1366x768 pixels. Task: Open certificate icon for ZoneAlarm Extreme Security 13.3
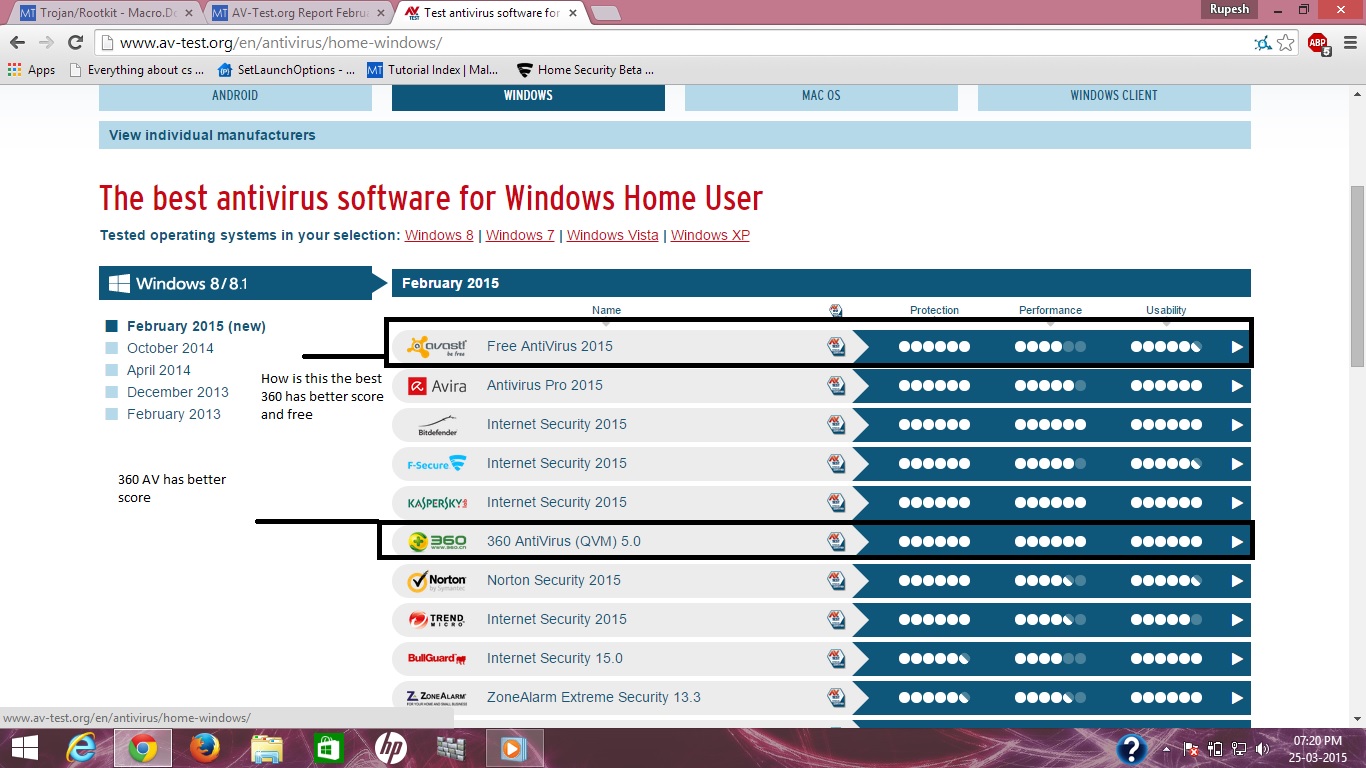836,697
